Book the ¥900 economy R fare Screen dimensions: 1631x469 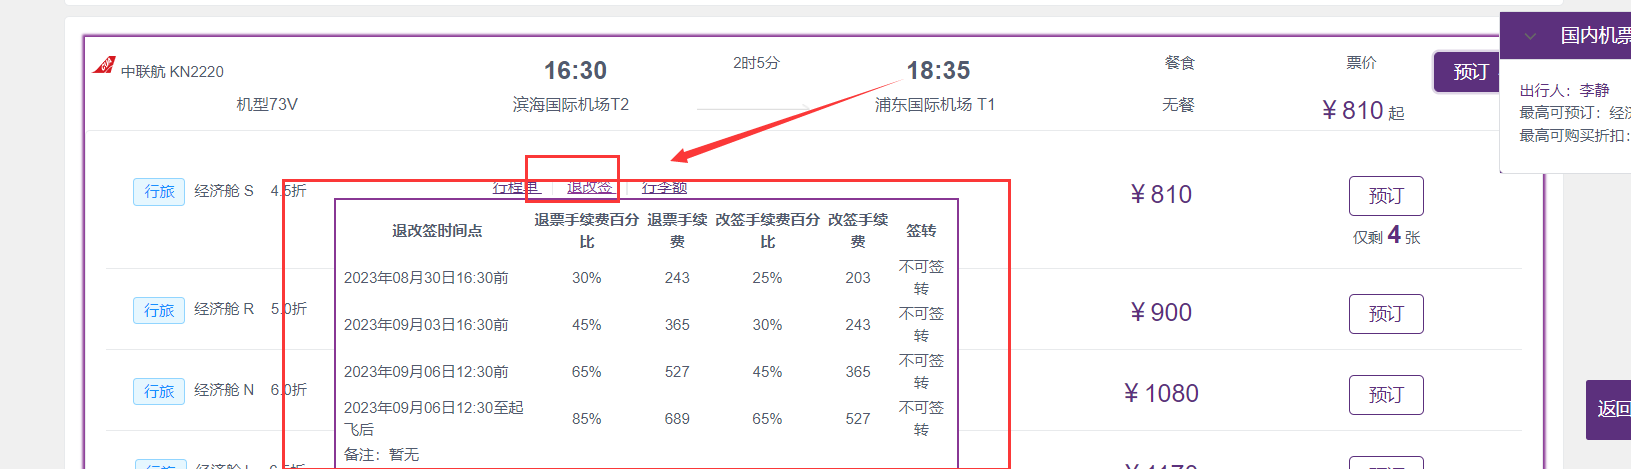pyautogui.click(x=1385, y=314)
